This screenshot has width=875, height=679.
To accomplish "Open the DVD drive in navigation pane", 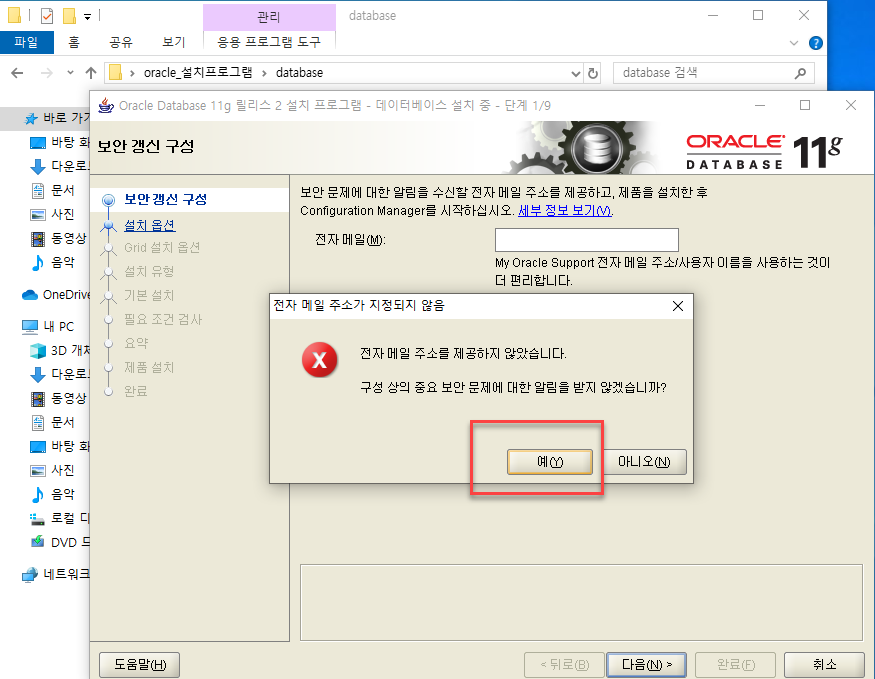I will (x=58, y=542).
